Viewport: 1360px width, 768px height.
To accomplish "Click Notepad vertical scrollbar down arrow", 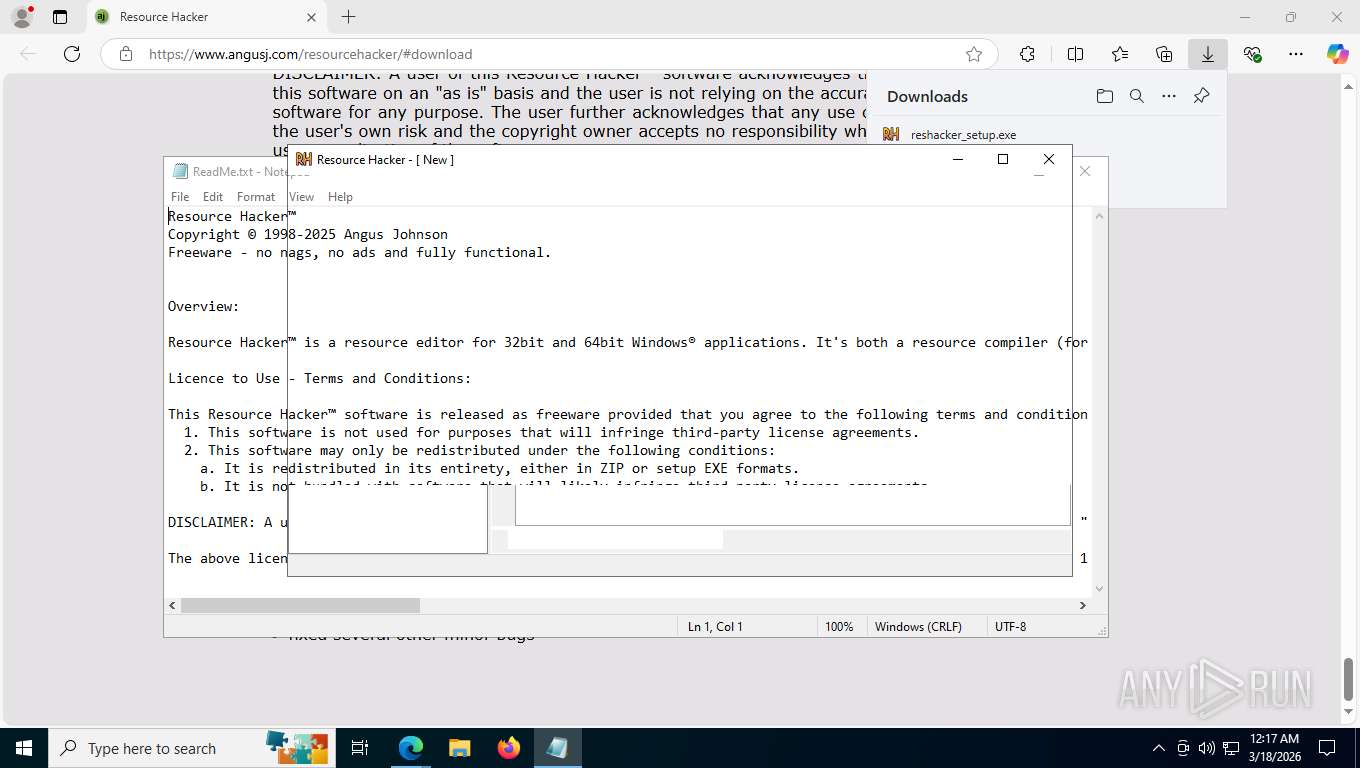I will (x=1100, y=589).
